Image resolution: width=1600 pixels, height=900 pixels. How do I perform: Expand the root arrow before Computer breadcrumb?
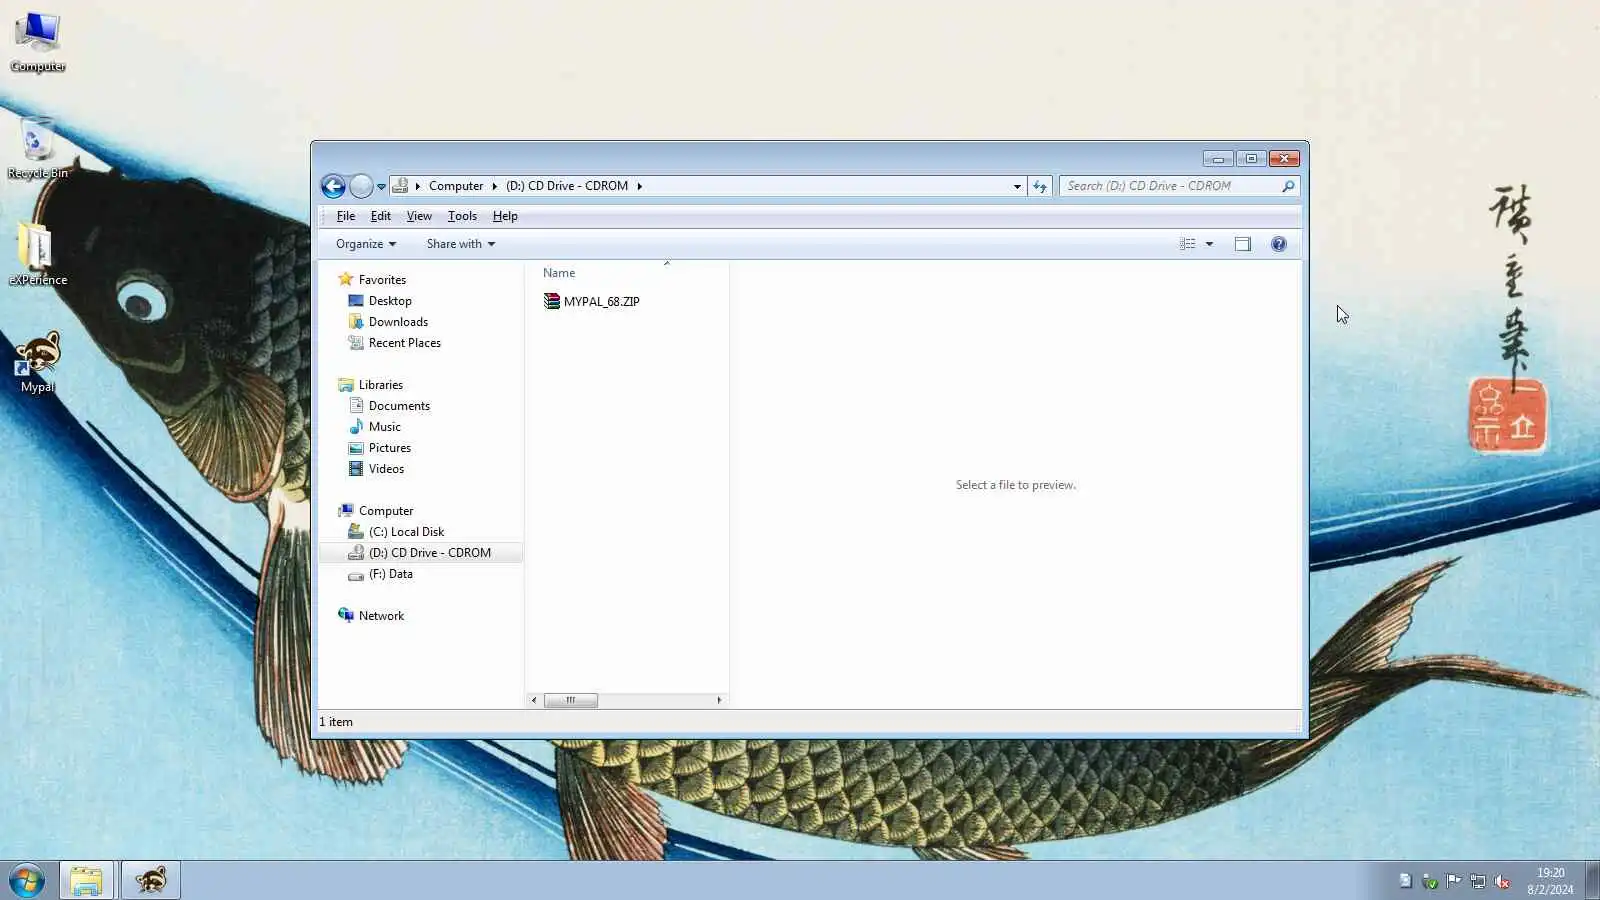click(417, 186)
